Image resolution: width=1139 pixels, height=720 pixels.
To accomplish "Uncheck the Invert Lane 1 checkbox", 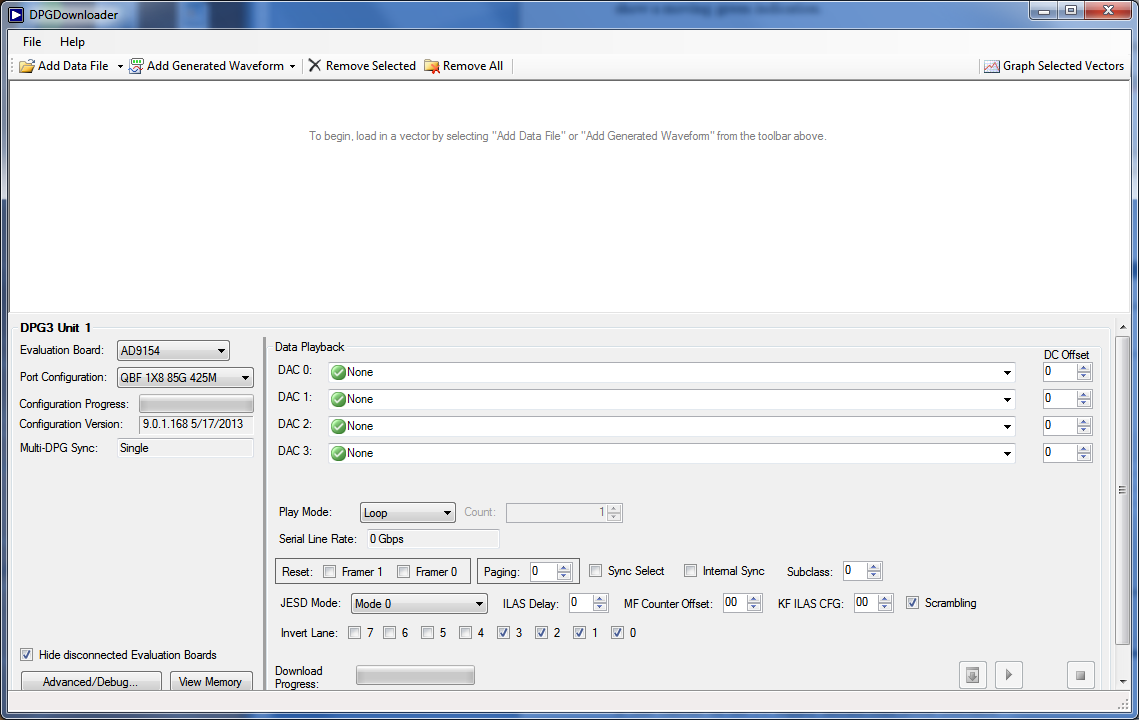I will pyautogui.click(x=579, y=633).
